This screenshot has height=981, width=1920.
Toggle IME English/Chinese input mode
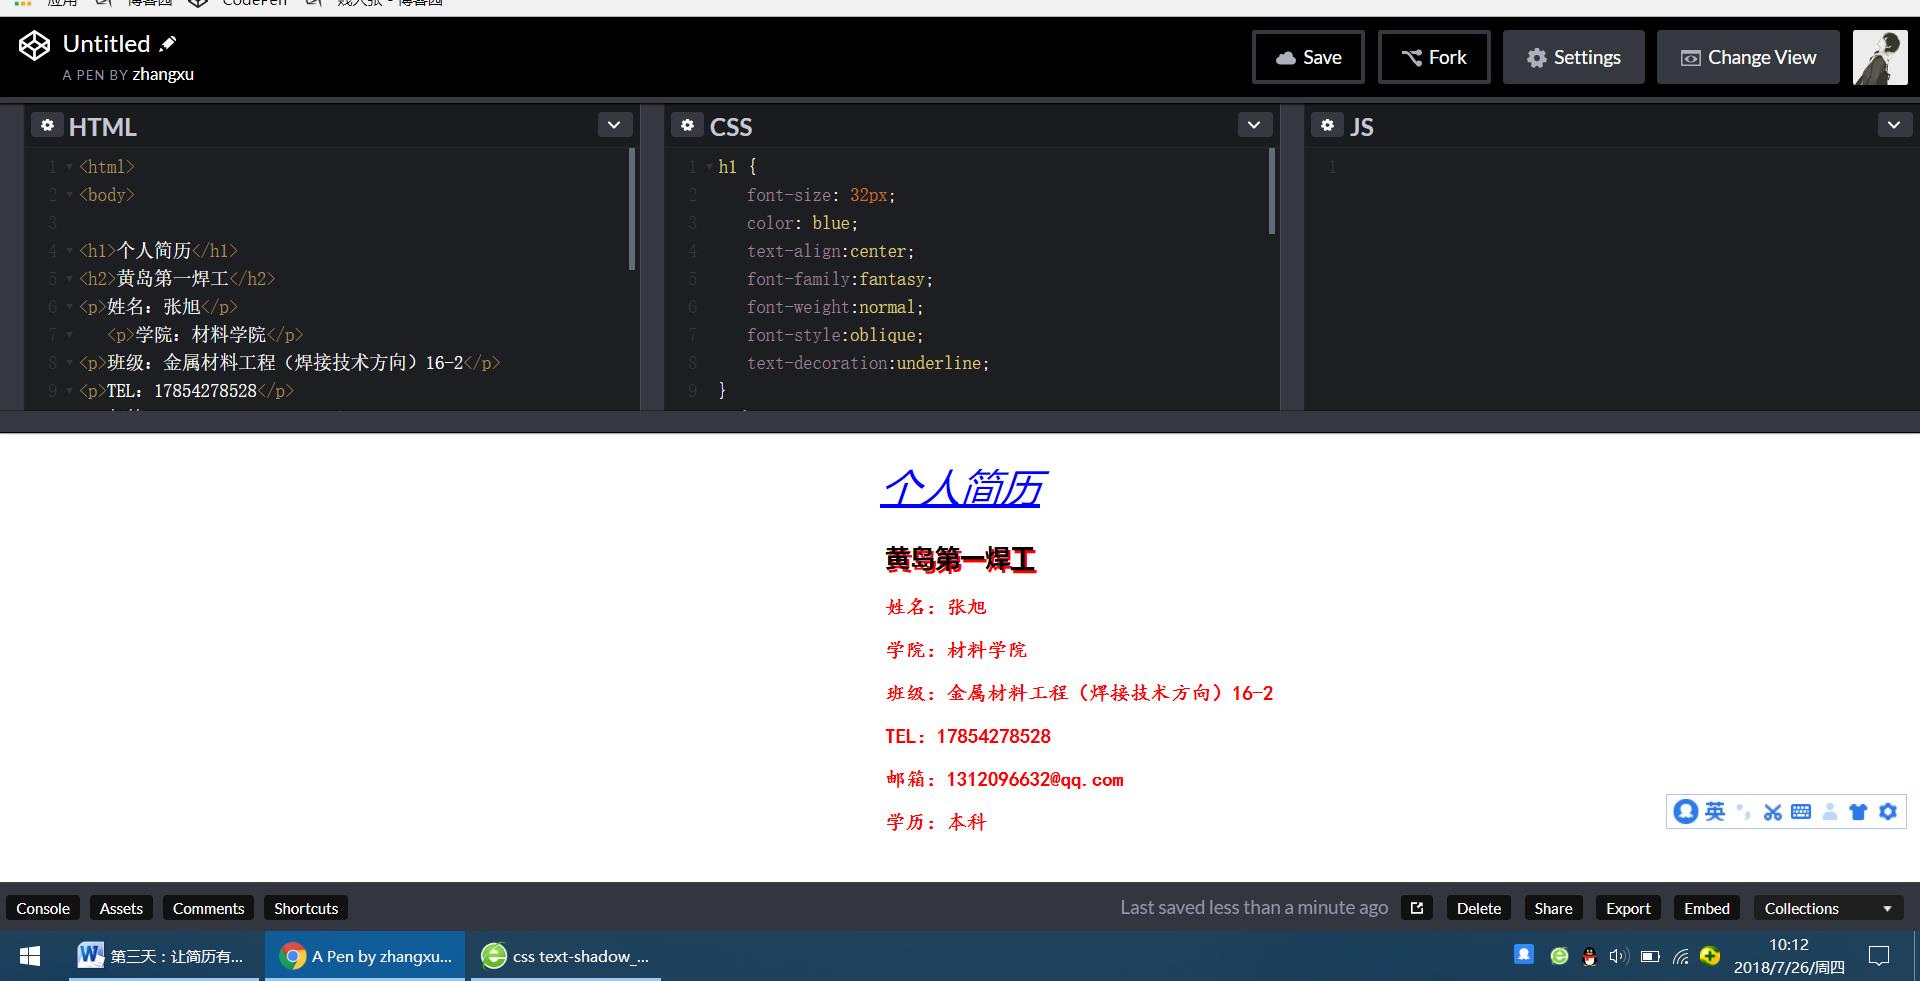[1715, 811]
